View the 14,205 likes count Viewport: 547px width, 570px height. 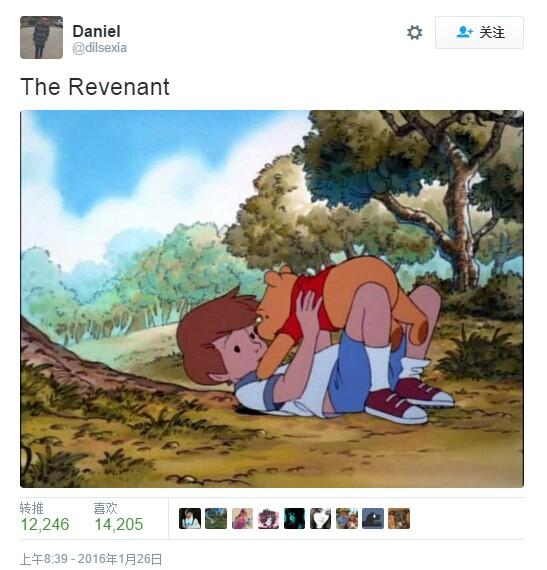click(x=119, y=524)
